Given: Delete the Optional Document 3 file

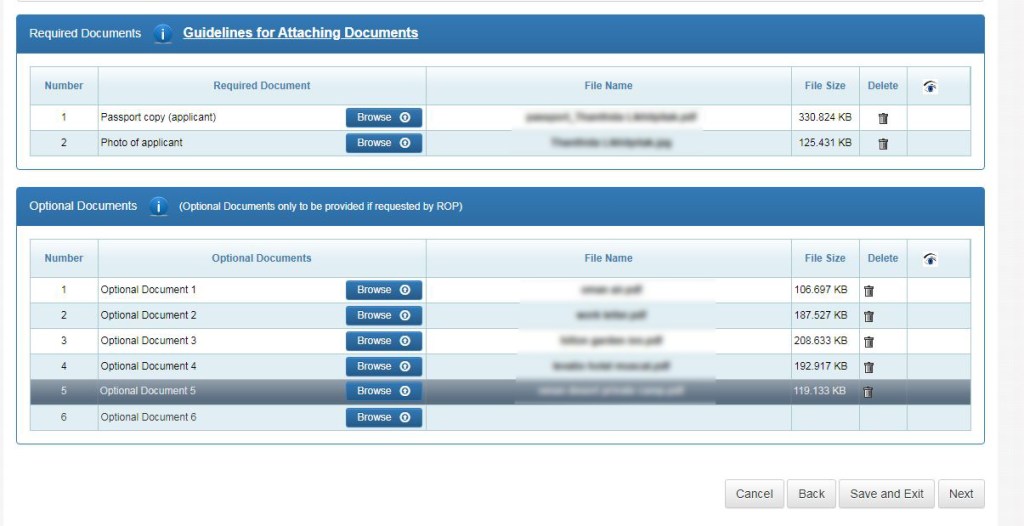Looking at the screenshot, I should point(868,342).
